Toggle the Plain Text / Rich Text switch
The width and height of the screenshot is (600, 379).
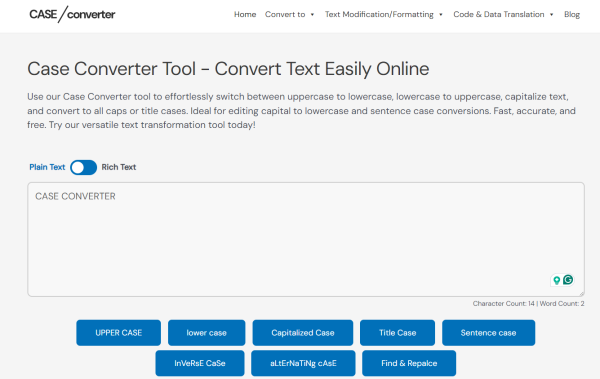[83, 167]
